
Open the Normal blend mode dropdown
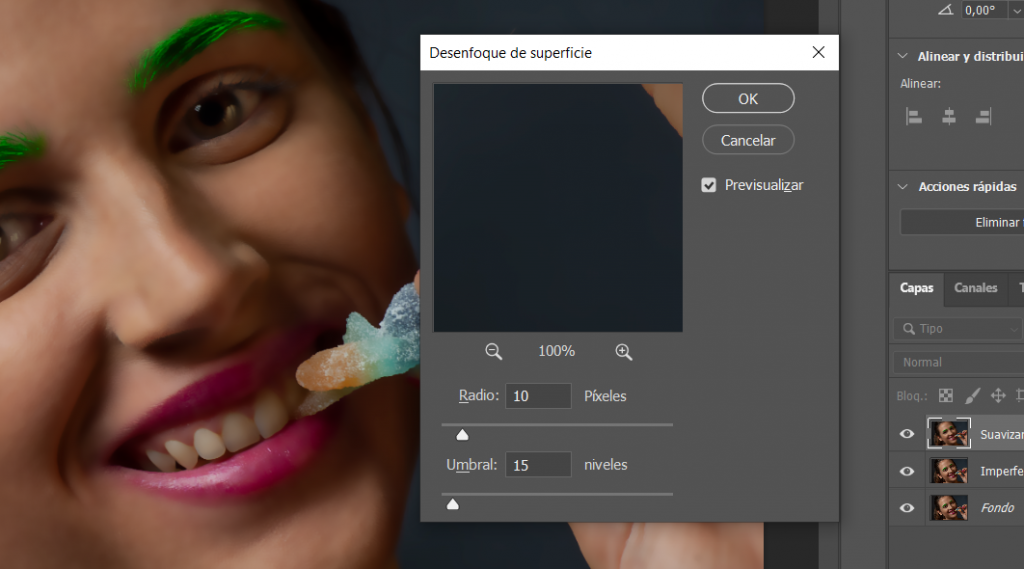[958, 362]
